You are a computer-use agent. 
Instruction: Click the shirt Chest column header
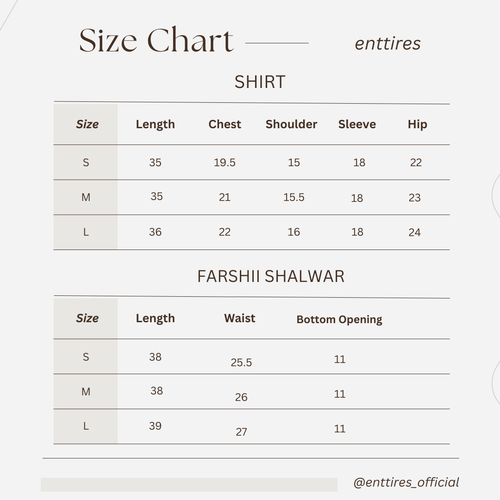click(x=225, y=124)
